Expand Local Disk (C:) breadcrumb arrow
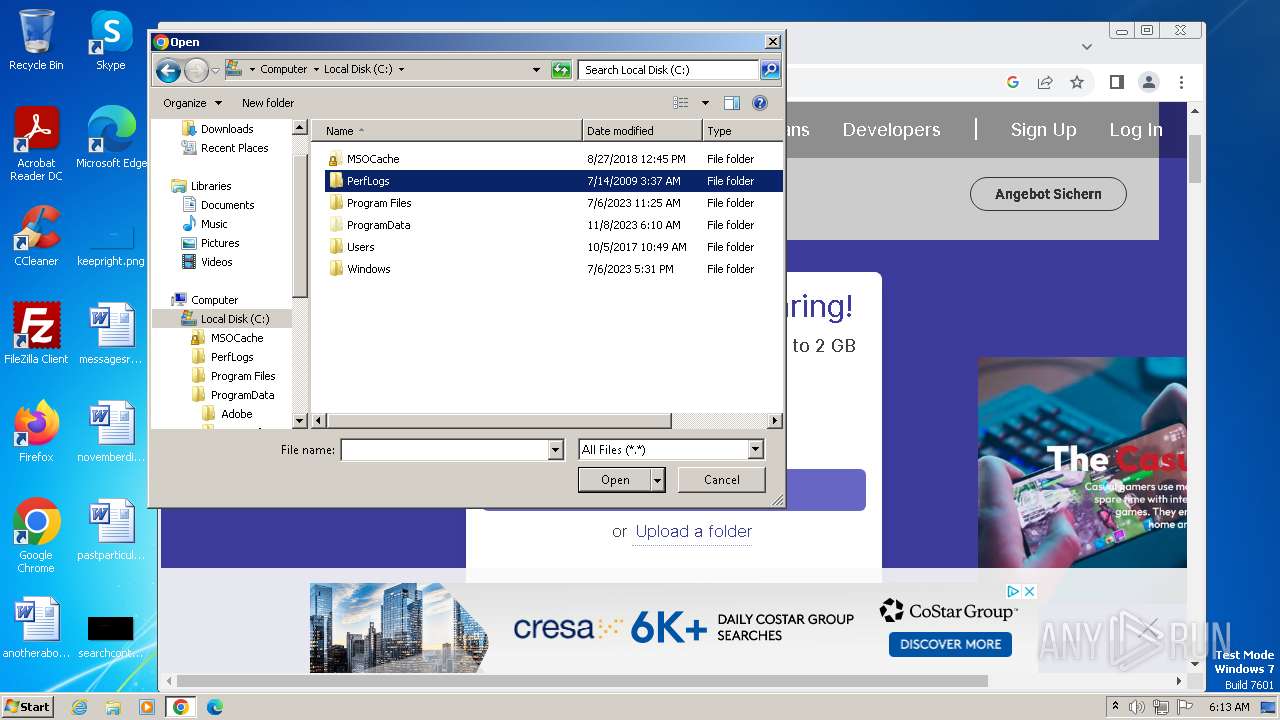 pos(402,70)
